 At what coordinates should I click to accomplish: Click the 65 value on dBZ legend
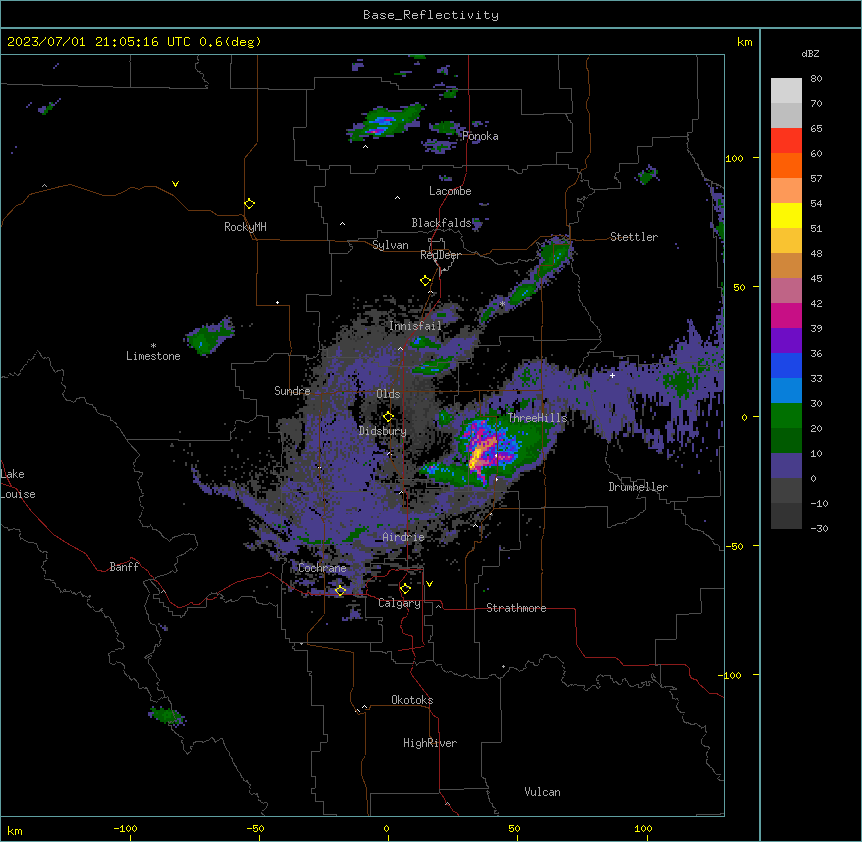point(816,129)
